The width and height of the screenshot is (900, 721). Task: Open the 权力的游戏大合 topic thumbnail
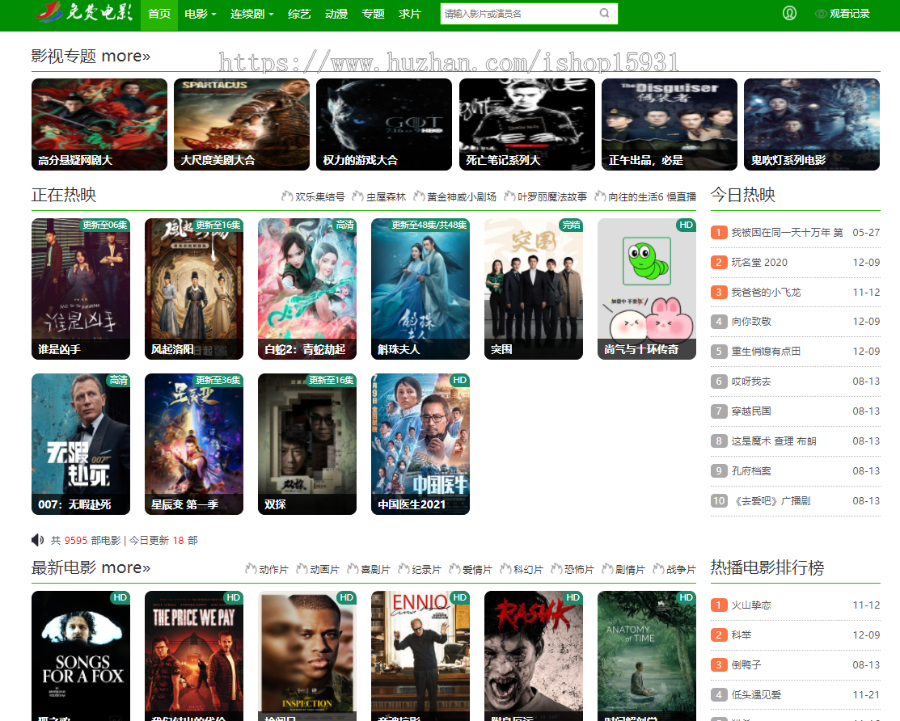tap(384, 125)
